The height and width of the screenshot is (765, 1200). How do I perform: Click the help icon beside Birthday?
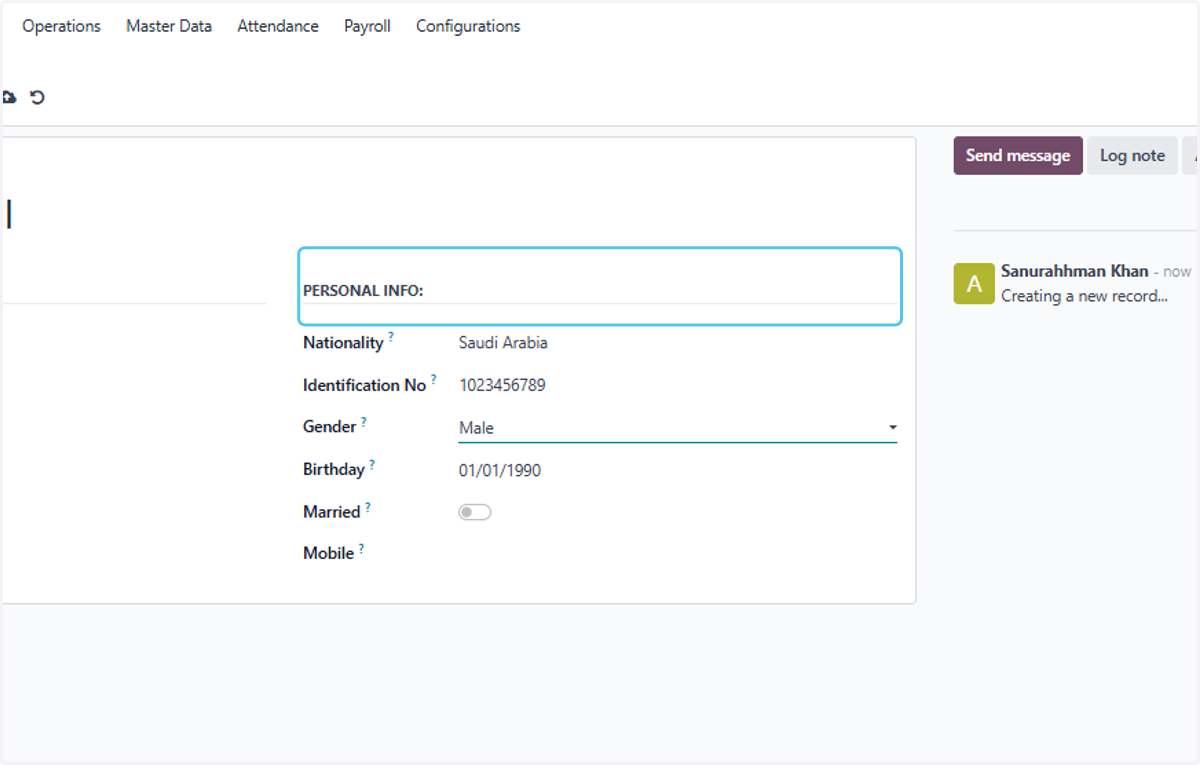coord(372,464)
